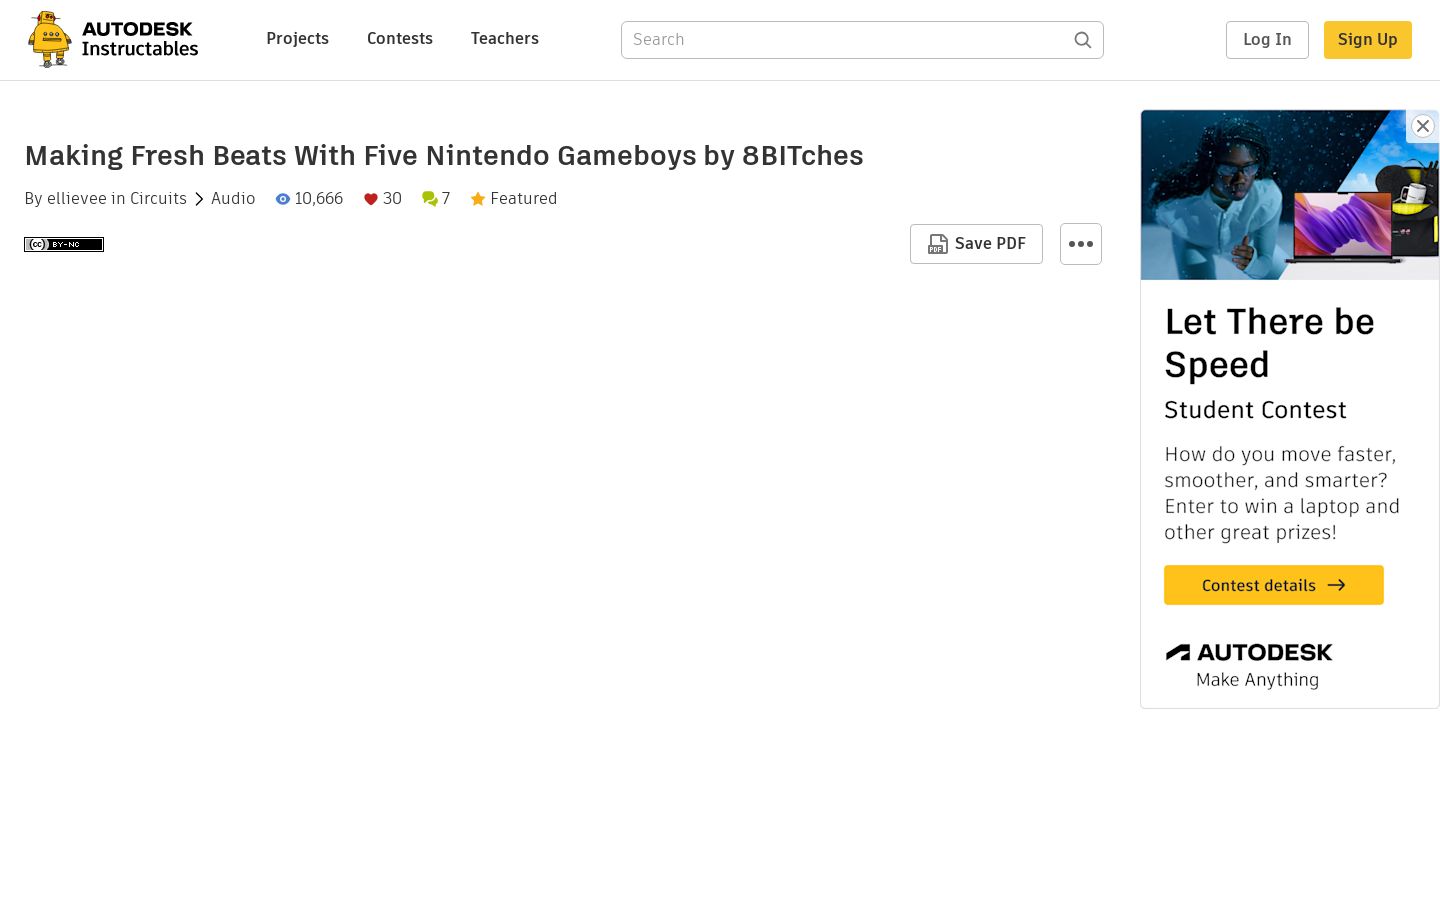Click the Sign Up button
Screen dimensions: 1440x900
click(x=1368, y=40)
